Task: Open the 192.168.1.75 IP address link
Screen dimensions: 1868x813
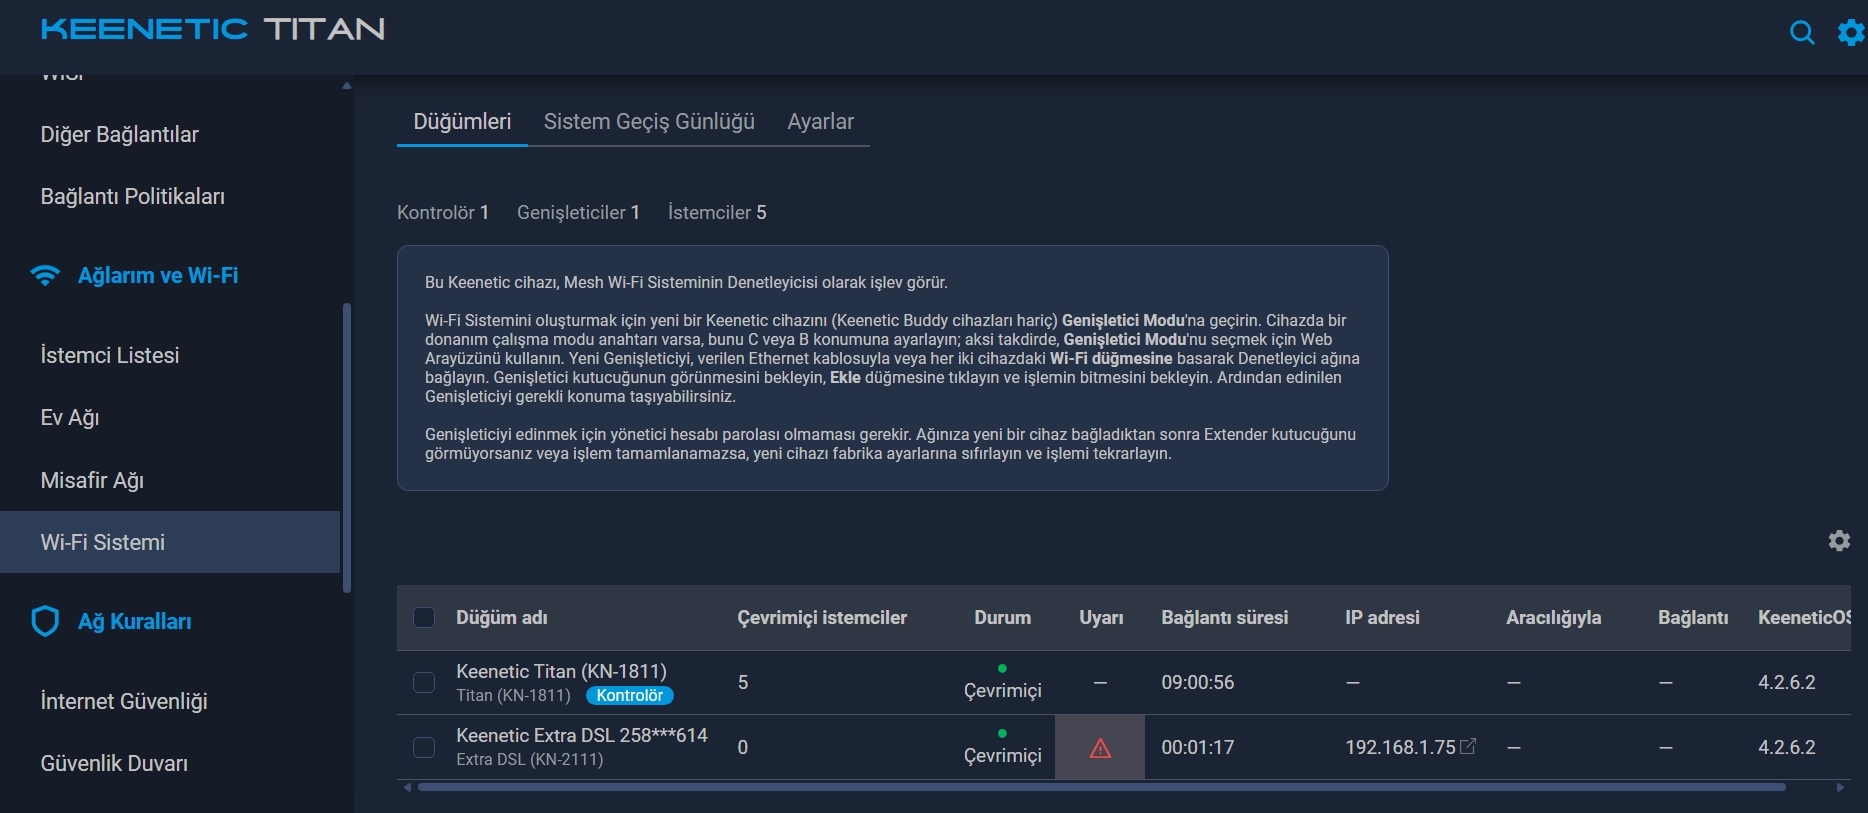Action: click(1400, 747)
